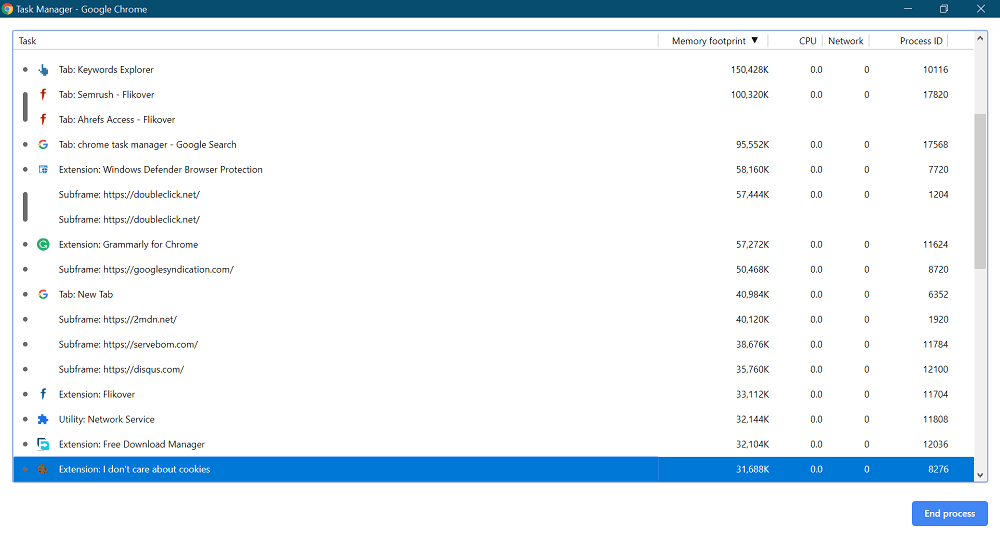
Task: Click process ID 11624
Action: (936, 244)
